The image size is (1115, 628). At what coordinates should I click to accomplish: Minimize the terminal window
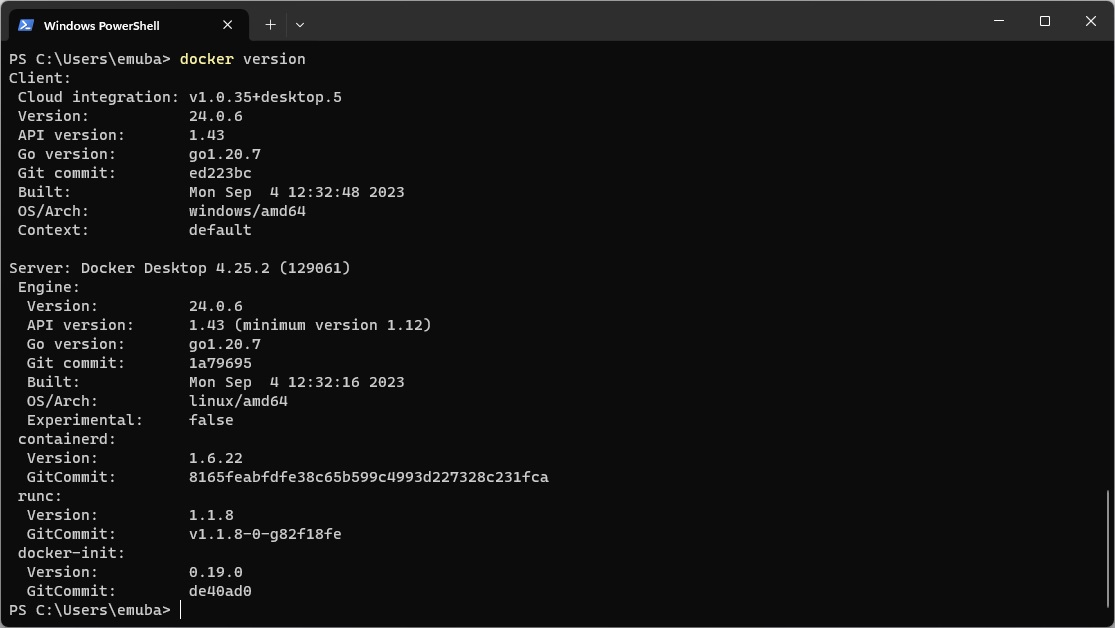(x=999, y=21)
